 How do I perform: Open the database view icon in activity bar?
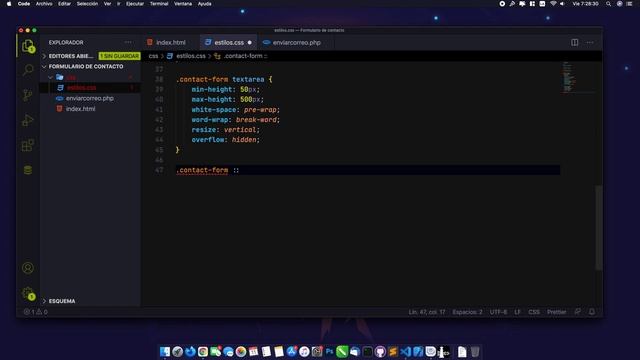[28, 170]
